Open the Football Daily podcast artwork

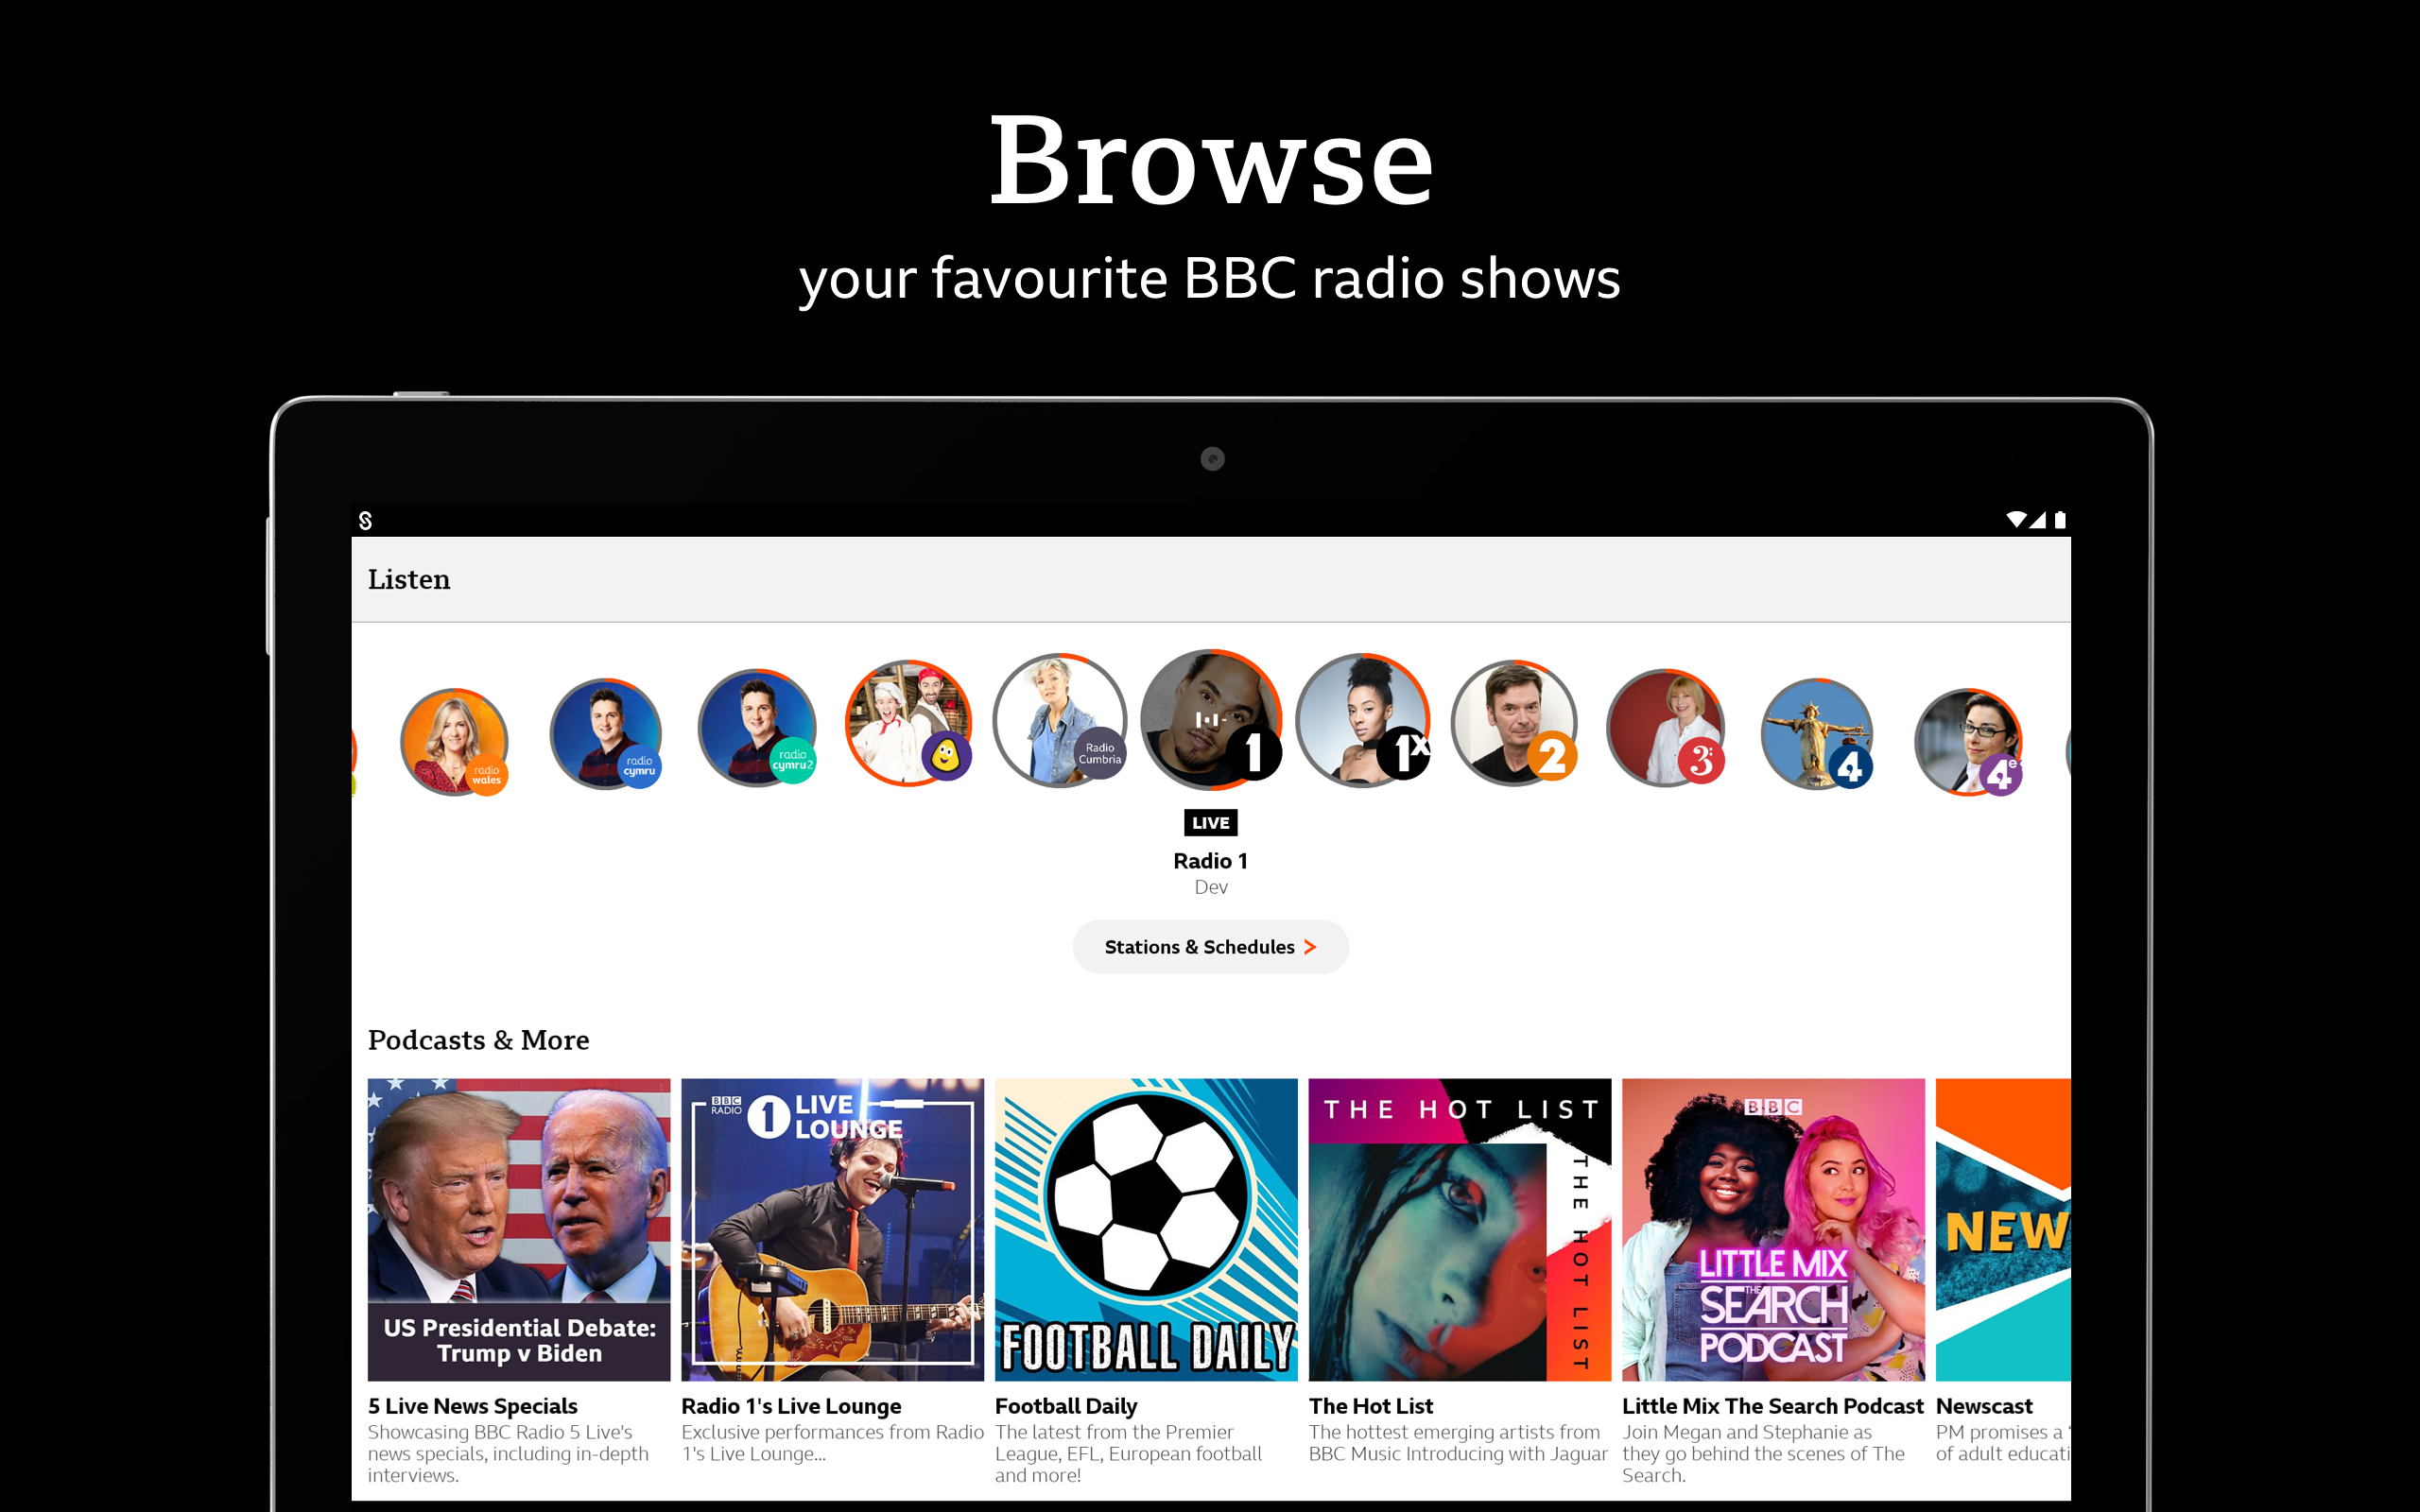point(1146,1229)
